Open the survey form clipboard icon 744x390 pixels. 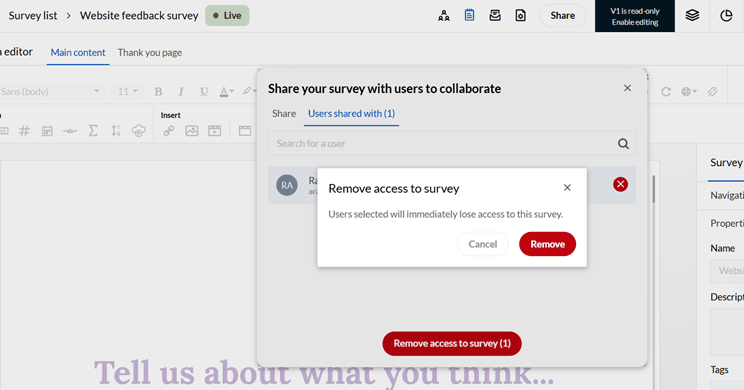pyautogui.click(x=469, y=16)
